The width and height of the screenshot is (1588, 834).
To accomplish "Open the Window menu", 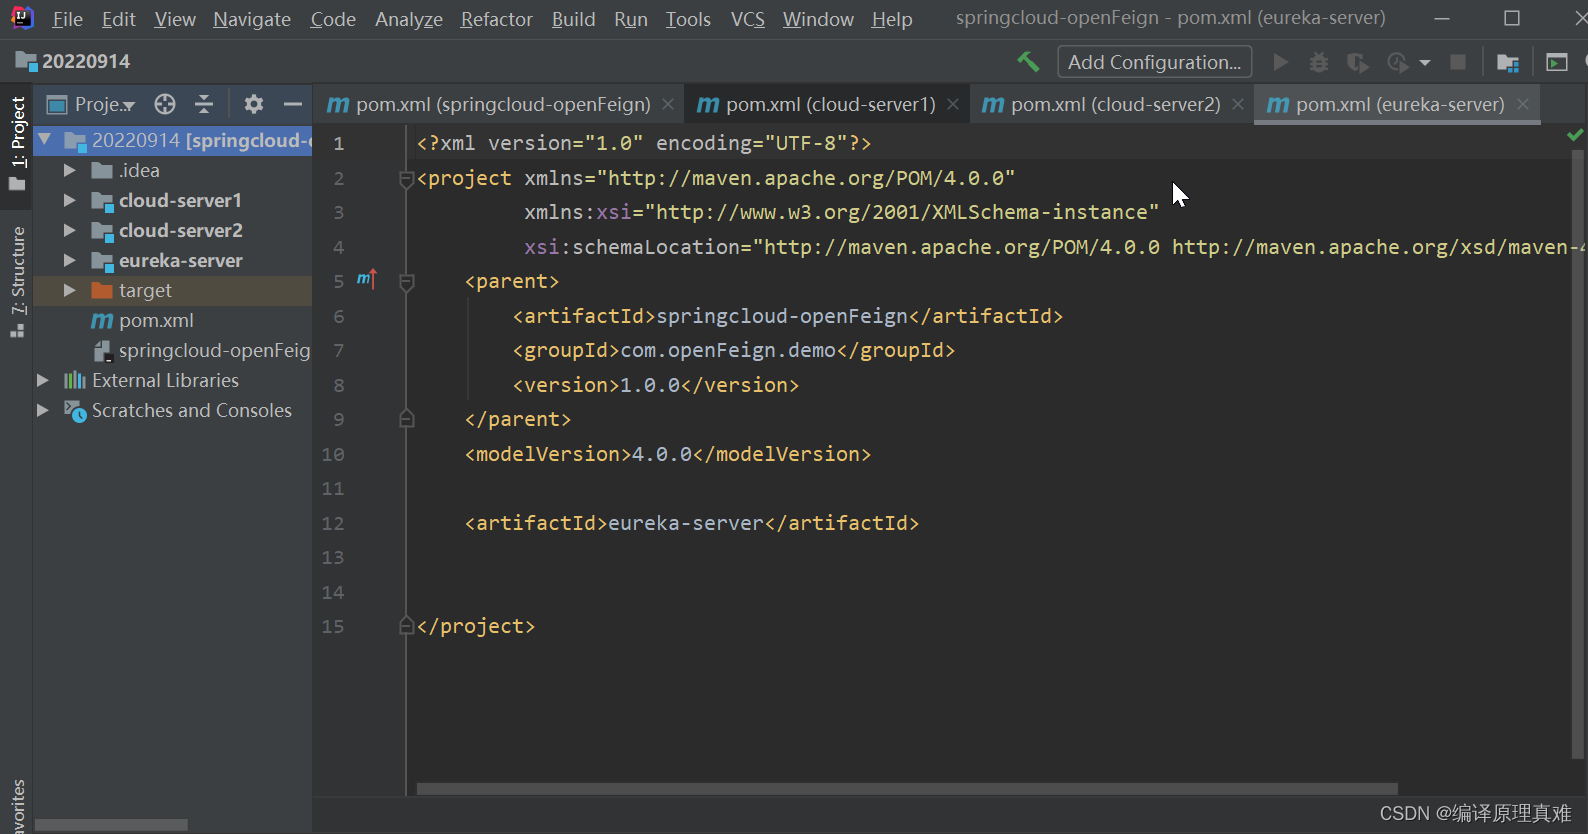I will click(x=818, y=19).
